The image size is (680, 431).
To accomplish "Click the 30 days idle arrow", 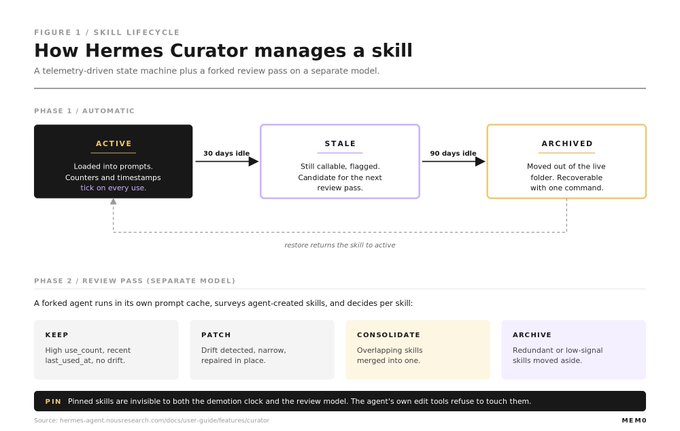I will point(227,161).
